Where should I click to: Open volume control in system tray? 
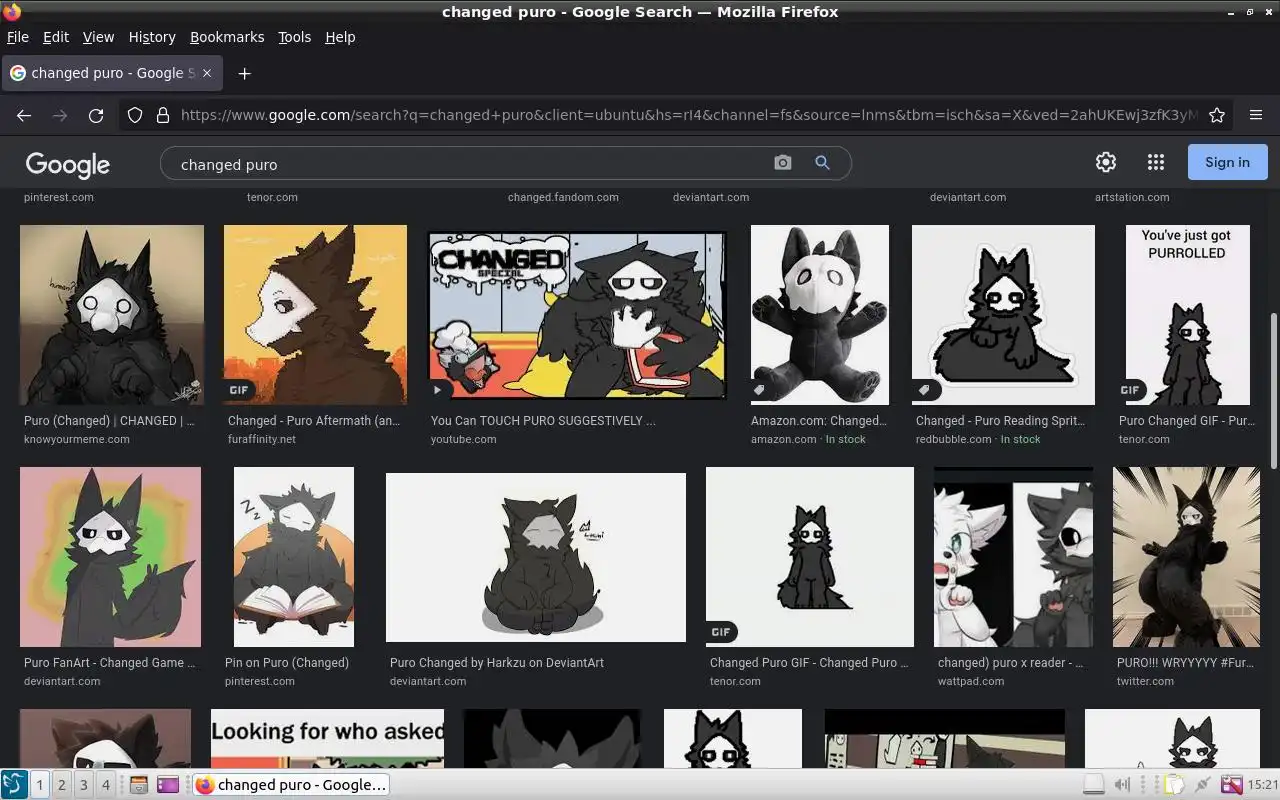tap(1124, 785)
